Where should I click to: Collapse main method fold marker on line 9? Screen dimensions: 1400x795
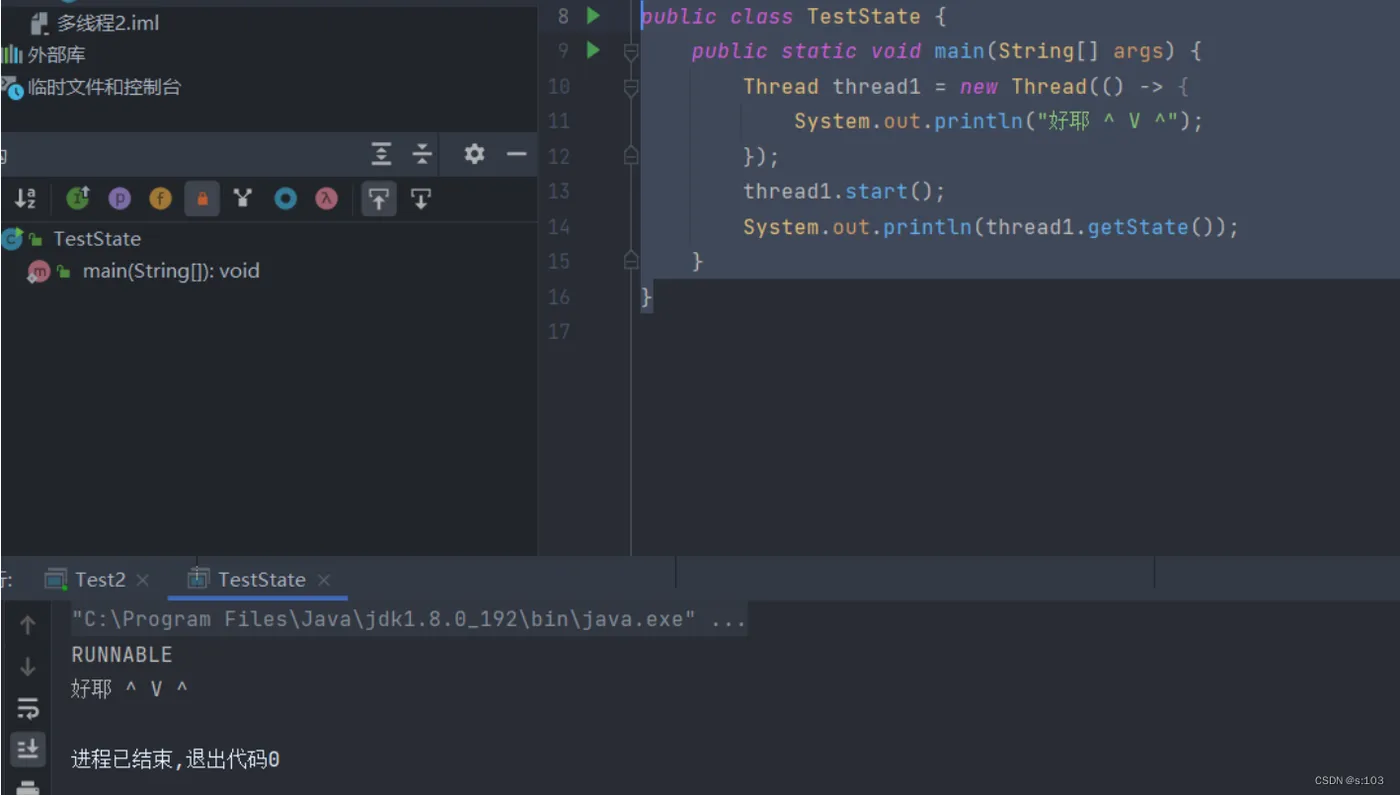(x=630, y=50)
